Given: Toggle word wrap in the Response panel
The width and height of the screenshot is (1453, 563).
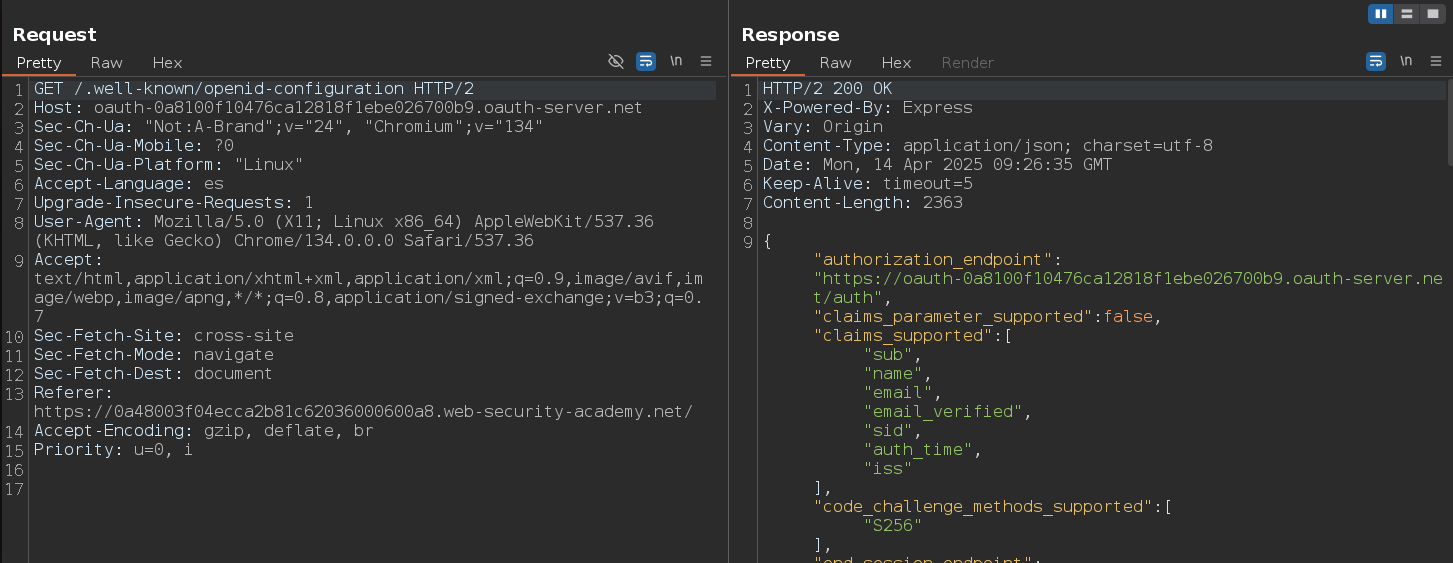Looking at the screenshot, I should pos(1376,62).
